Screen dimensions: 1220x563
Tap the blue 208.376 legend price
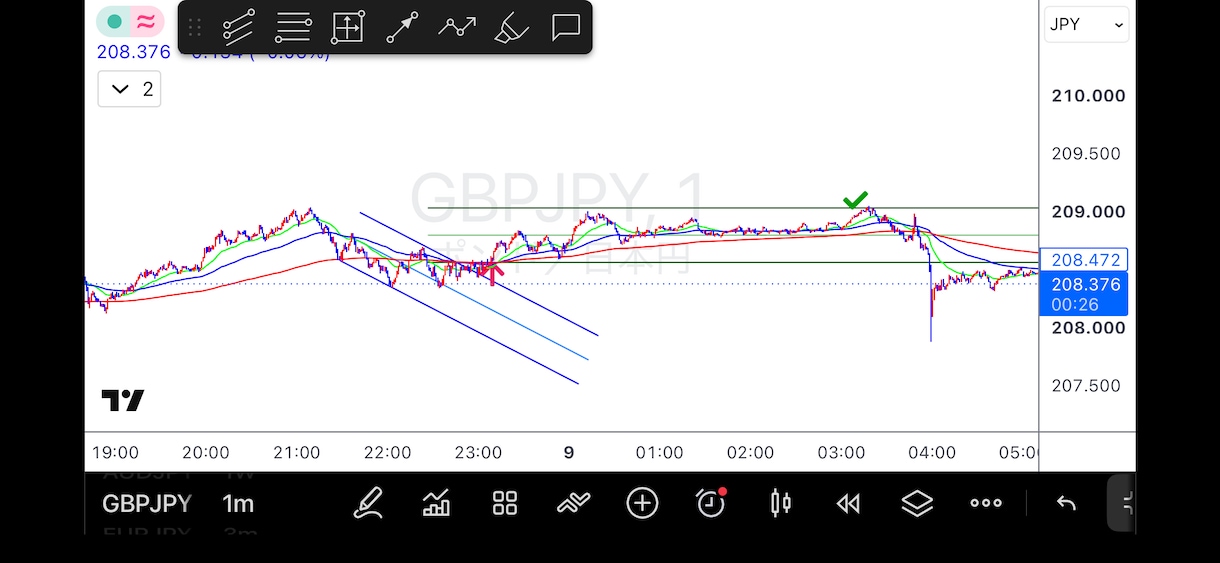tap(134, 52)
